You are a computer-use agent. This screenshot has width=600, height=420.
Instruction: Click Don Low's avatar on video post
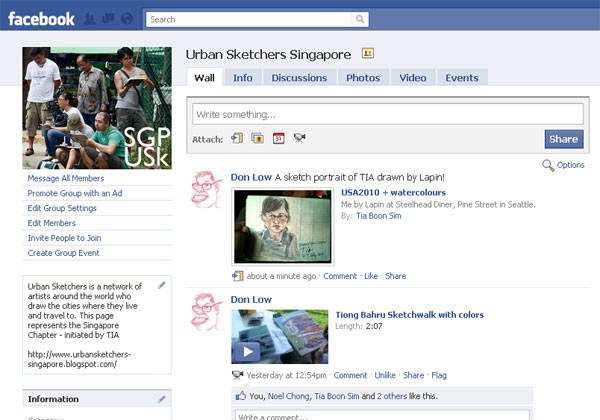pos(207,312)
